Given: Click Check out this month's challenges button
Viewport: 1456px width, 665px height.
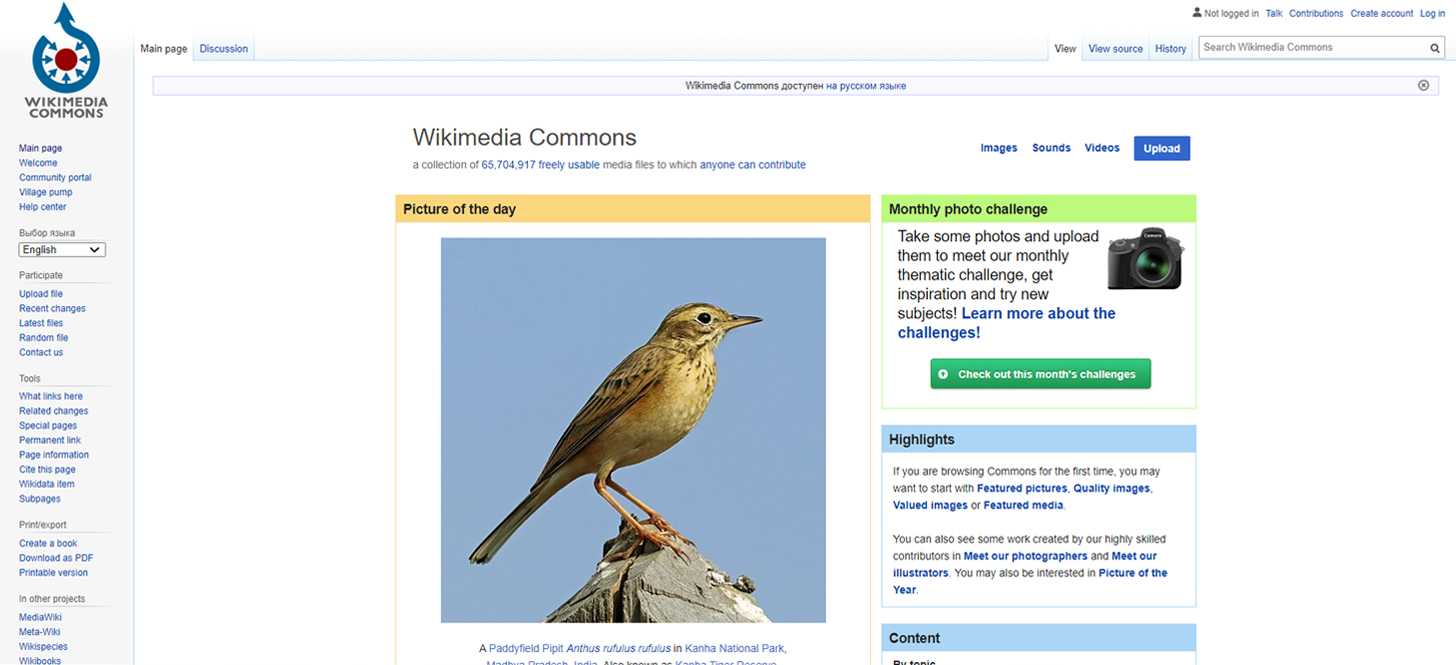Looking at the screenshot, I should (x=1040, y=374).
